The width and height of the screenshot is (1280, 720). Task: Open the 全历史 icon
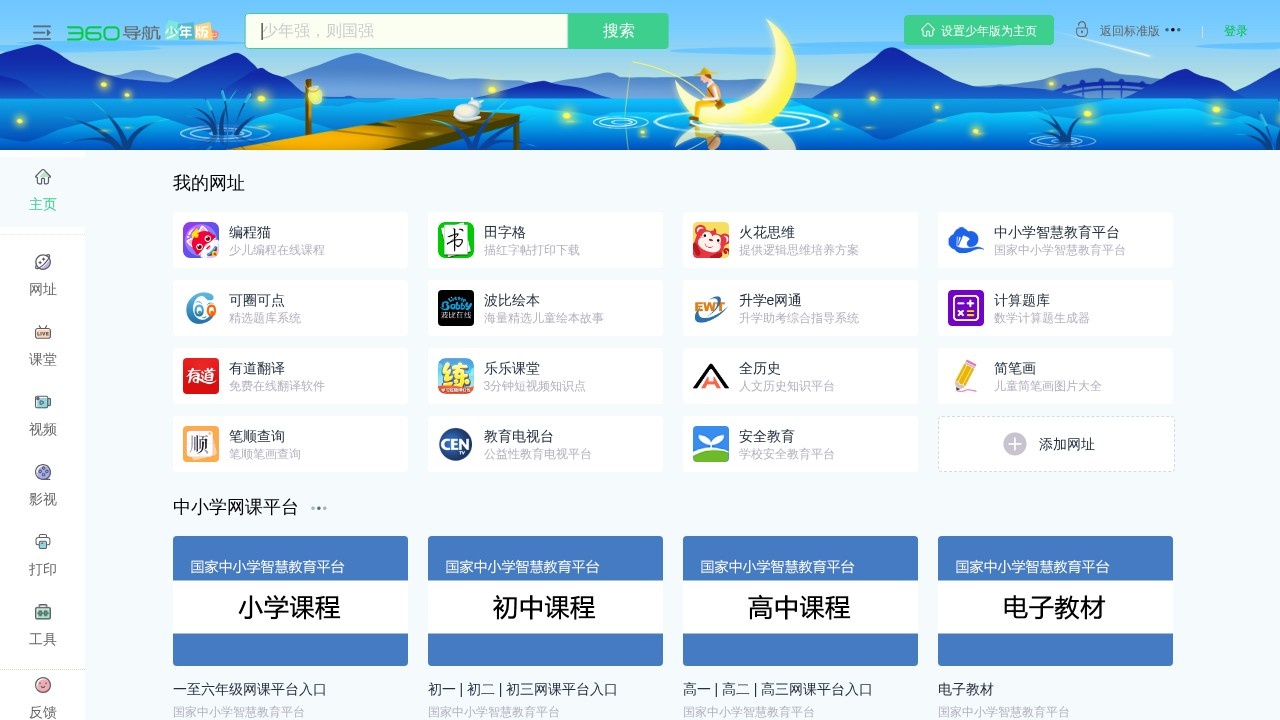pyautogui.click(x=711, y=376)
